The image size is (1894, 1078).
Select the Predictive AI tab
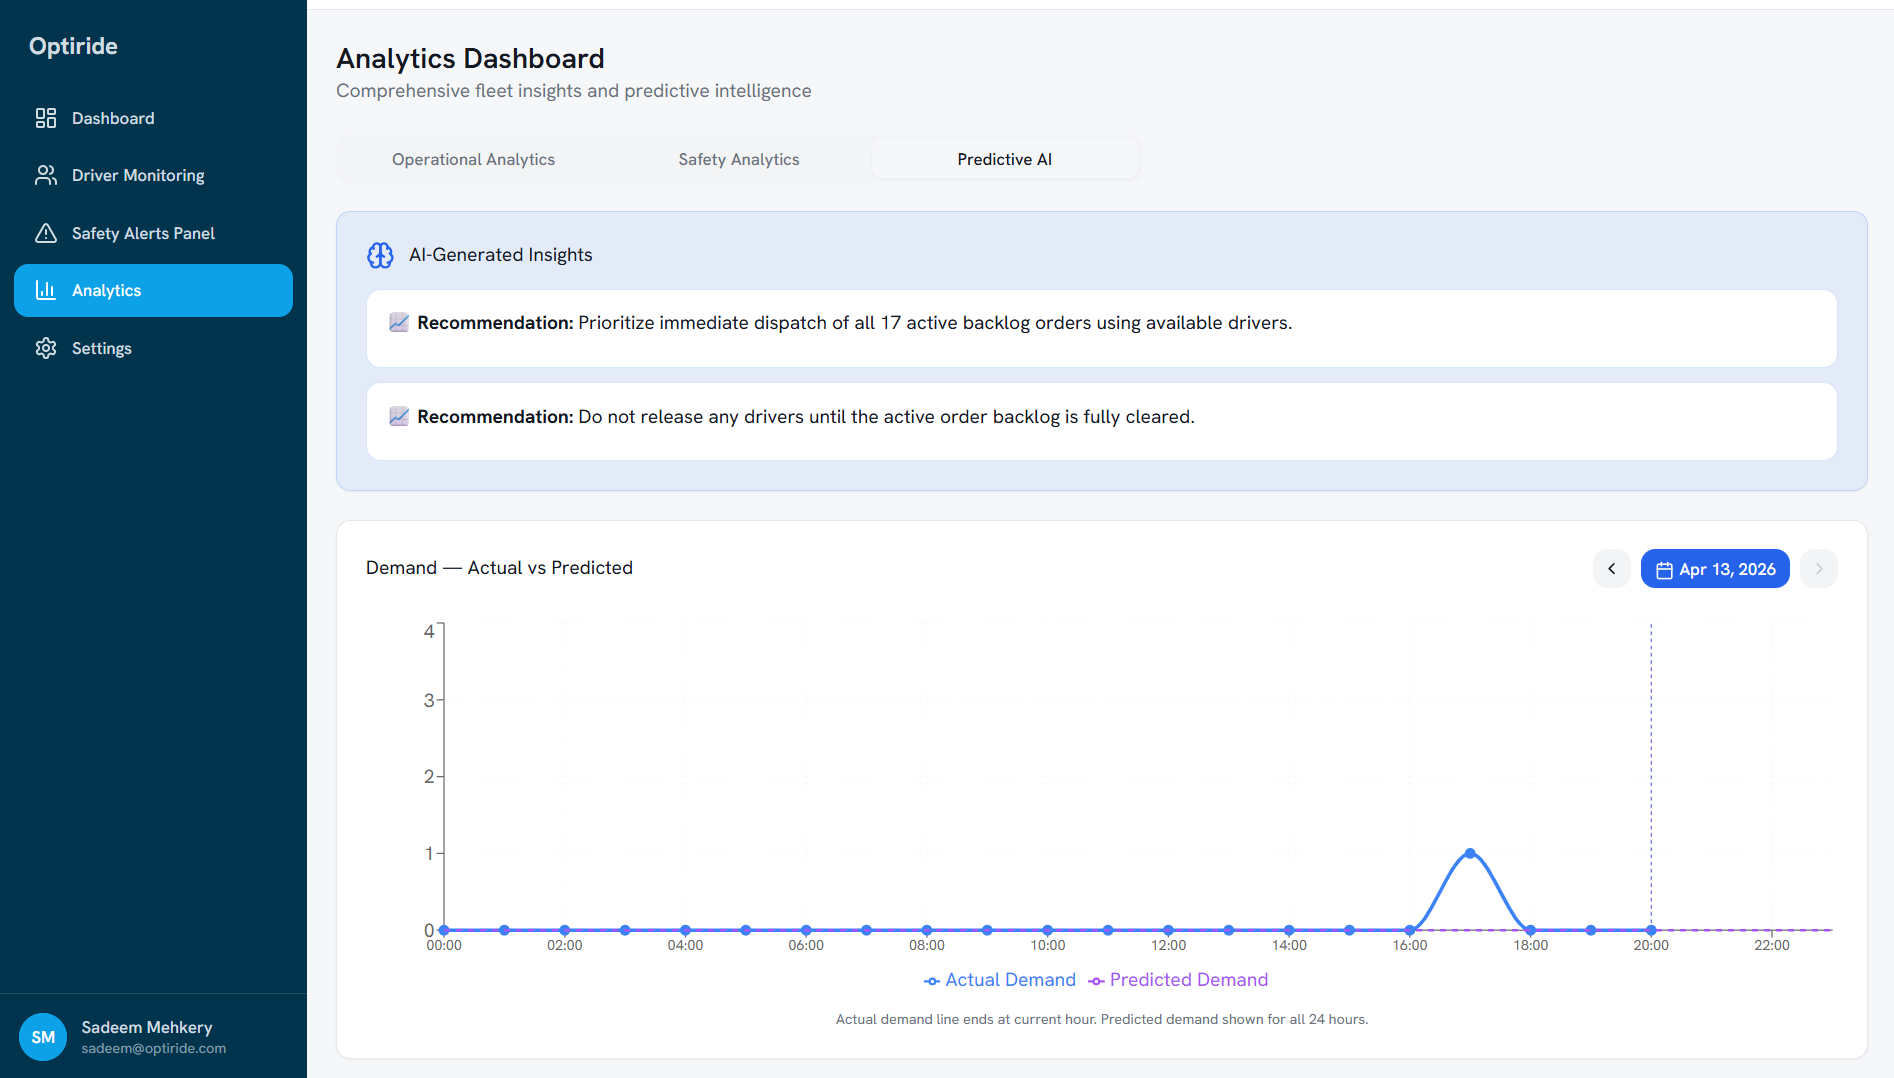pos(1004,159)
